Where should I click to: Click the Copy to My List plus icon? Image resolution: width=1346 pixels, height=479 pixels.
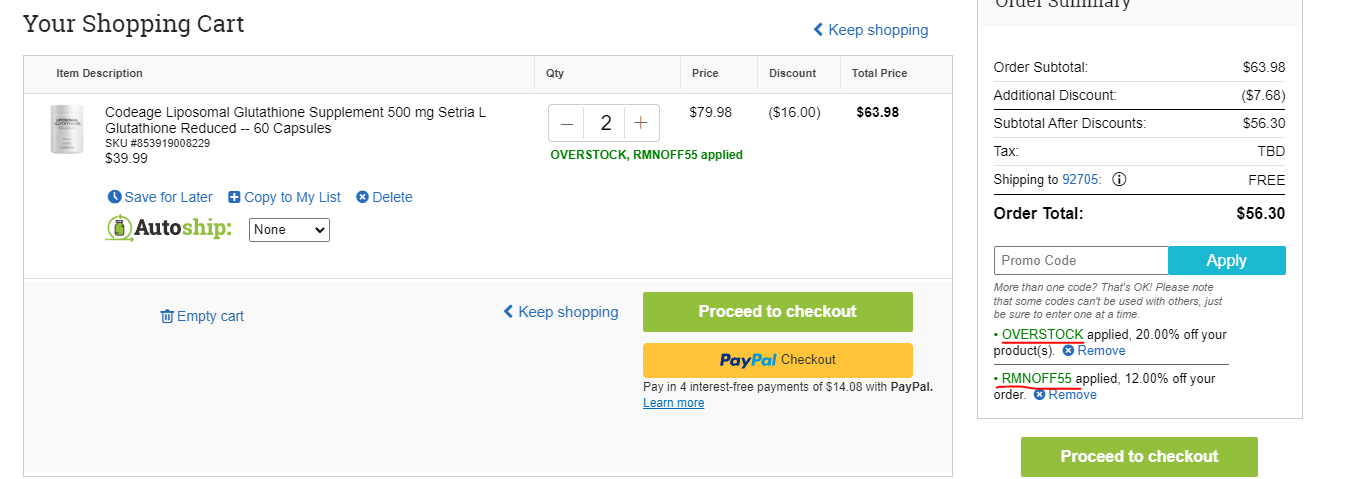234,197
